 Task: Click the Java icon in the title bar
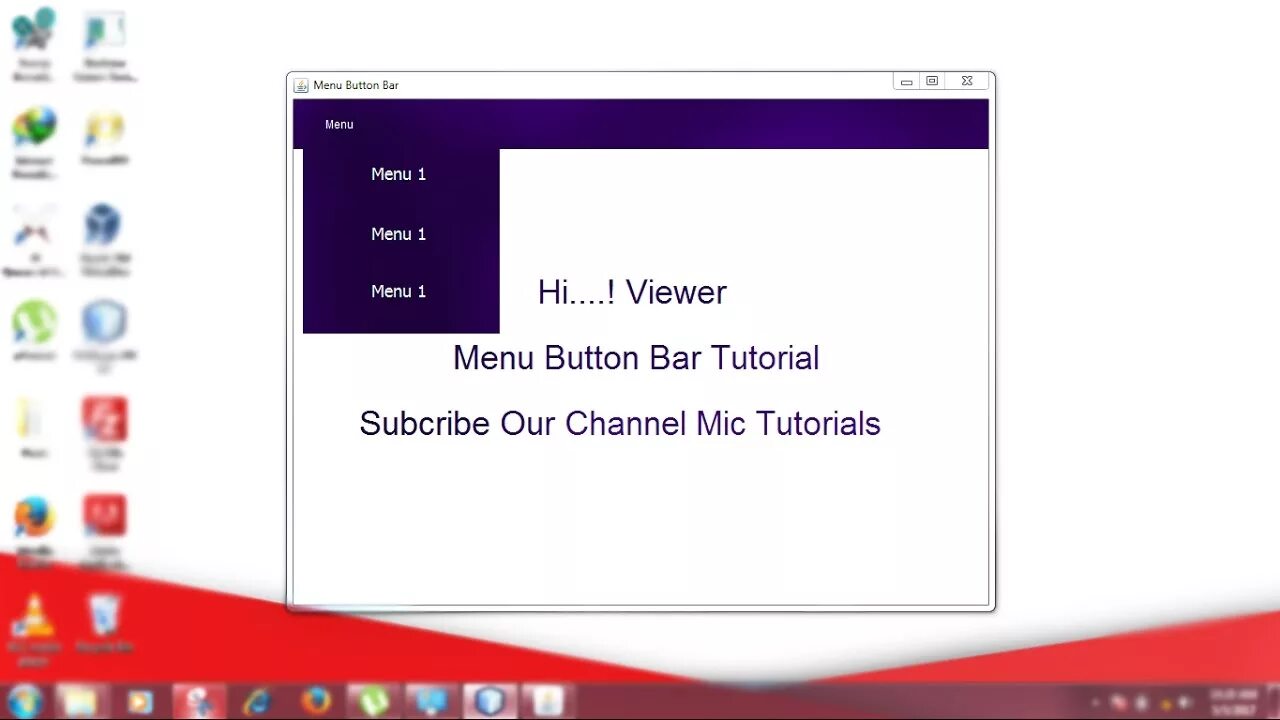coord(301,85)
